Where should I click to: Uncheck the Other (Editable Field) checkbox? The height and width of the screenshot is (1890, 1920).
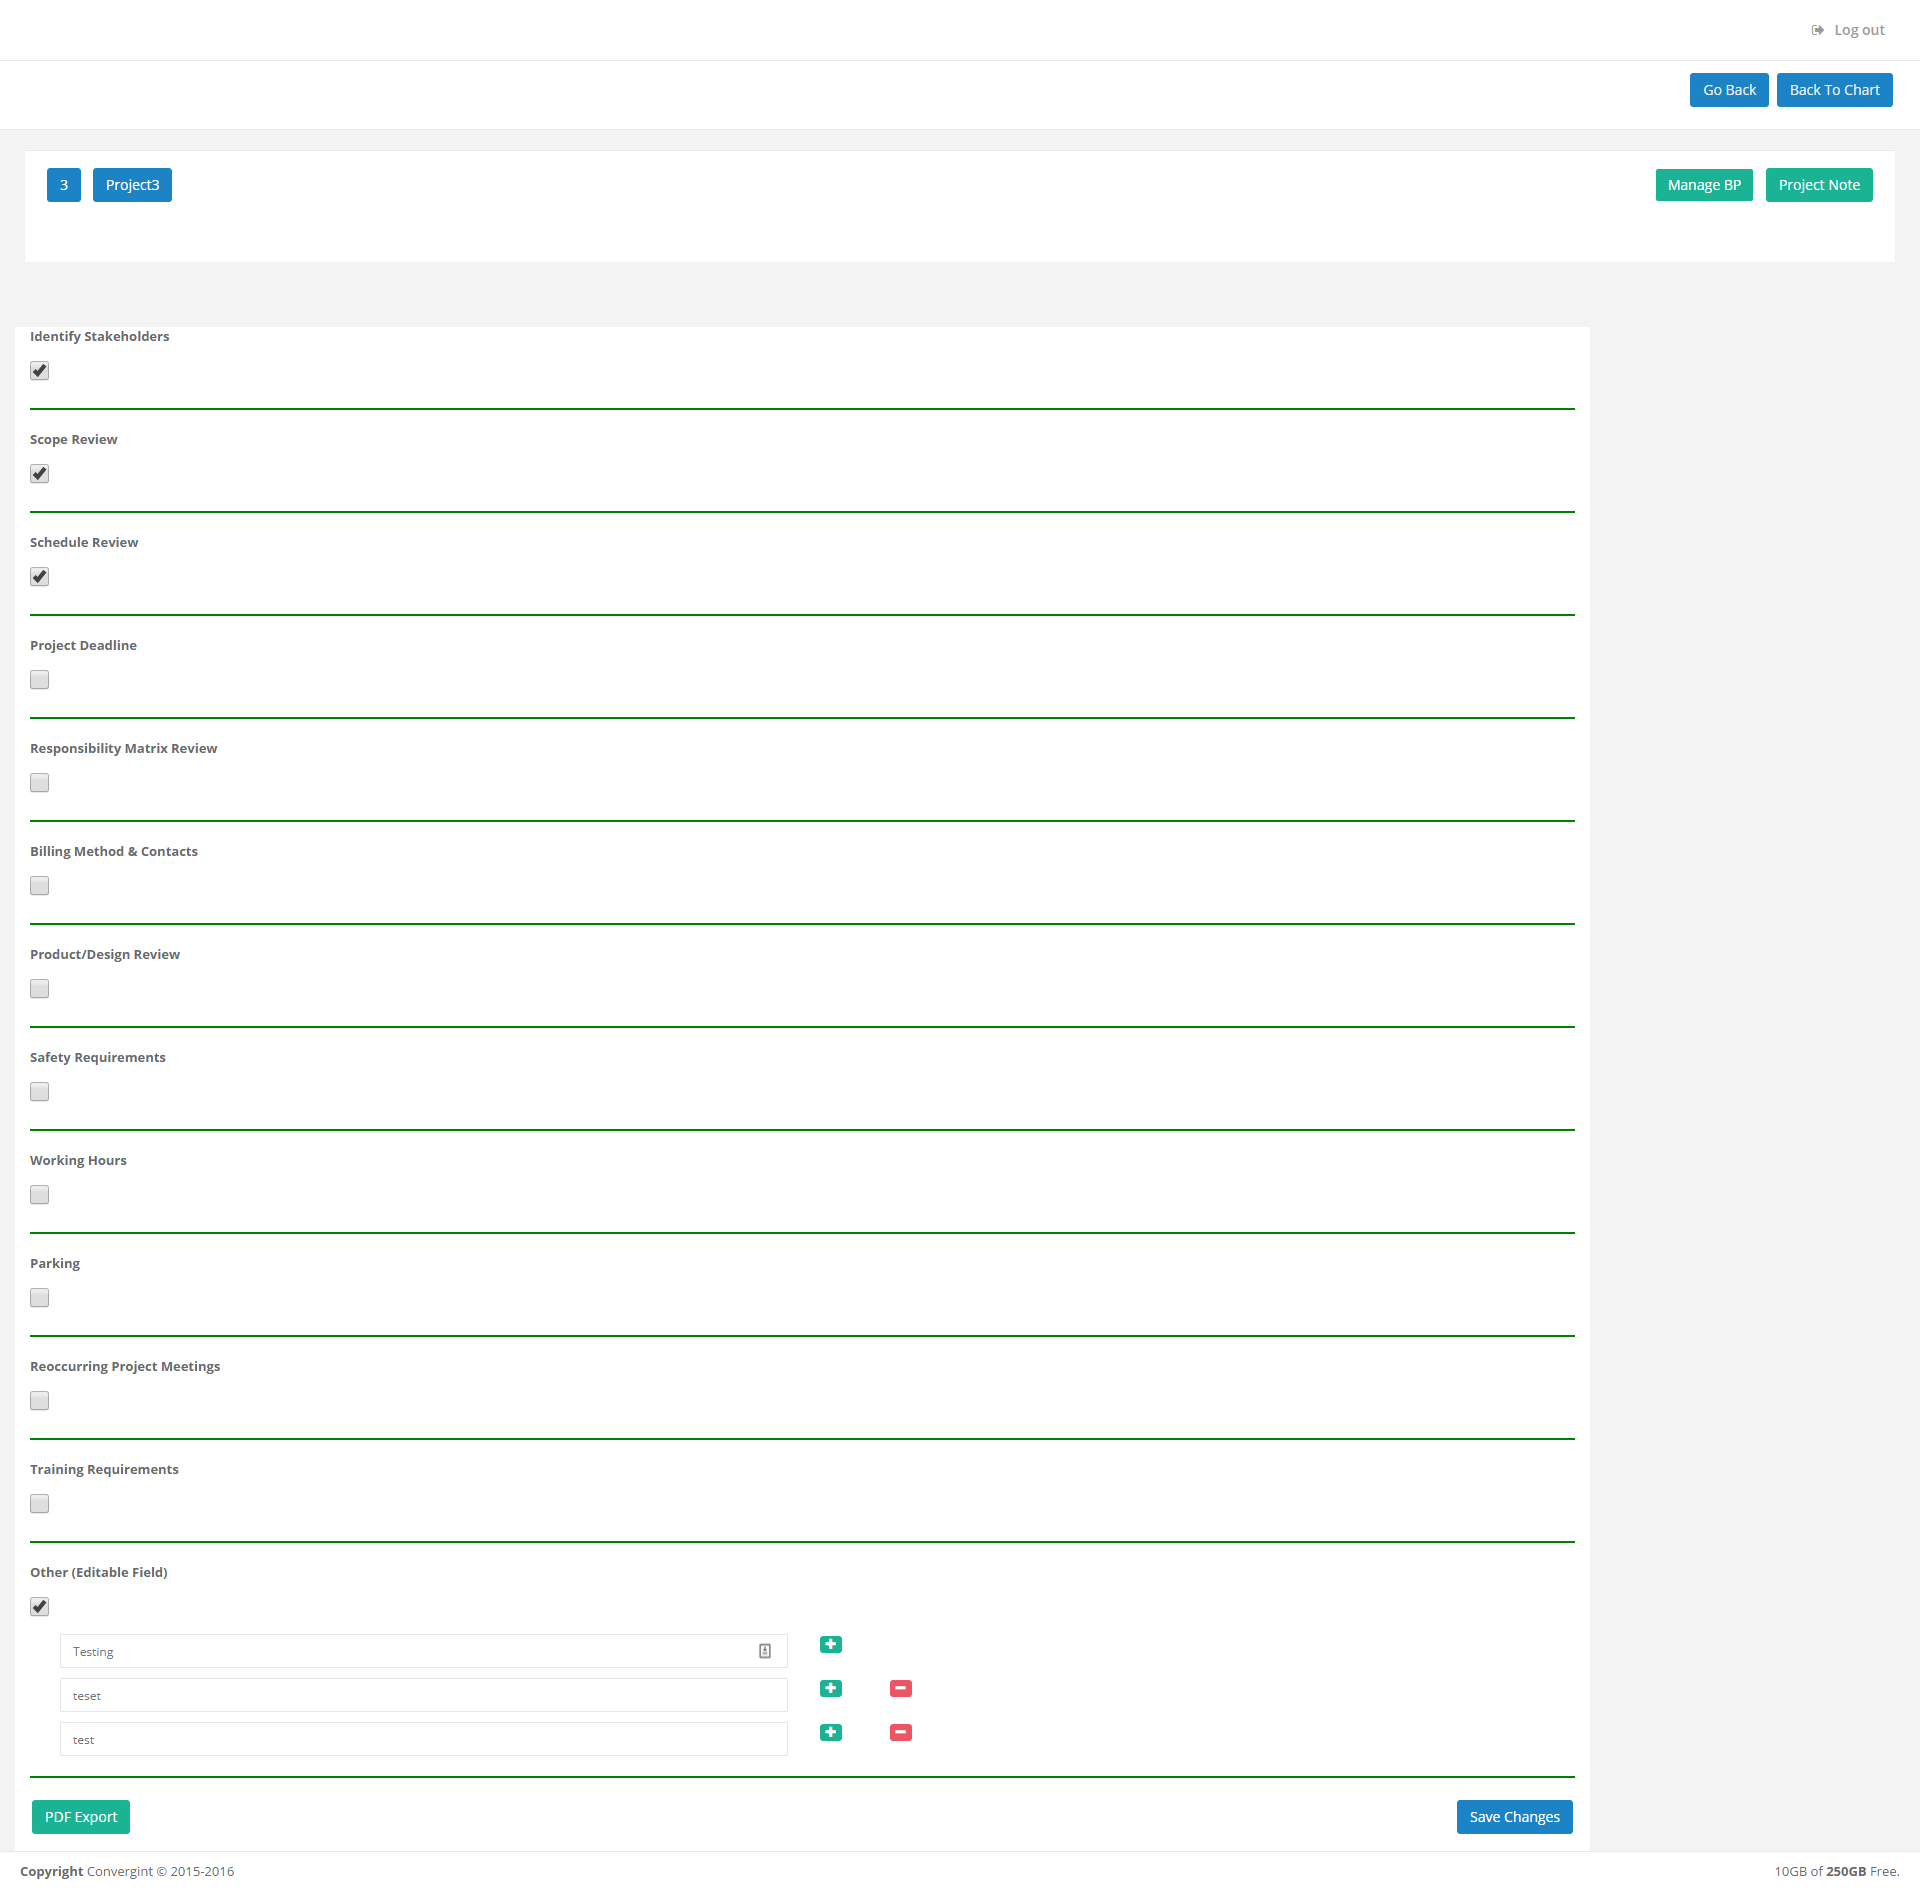(39, 1606)
